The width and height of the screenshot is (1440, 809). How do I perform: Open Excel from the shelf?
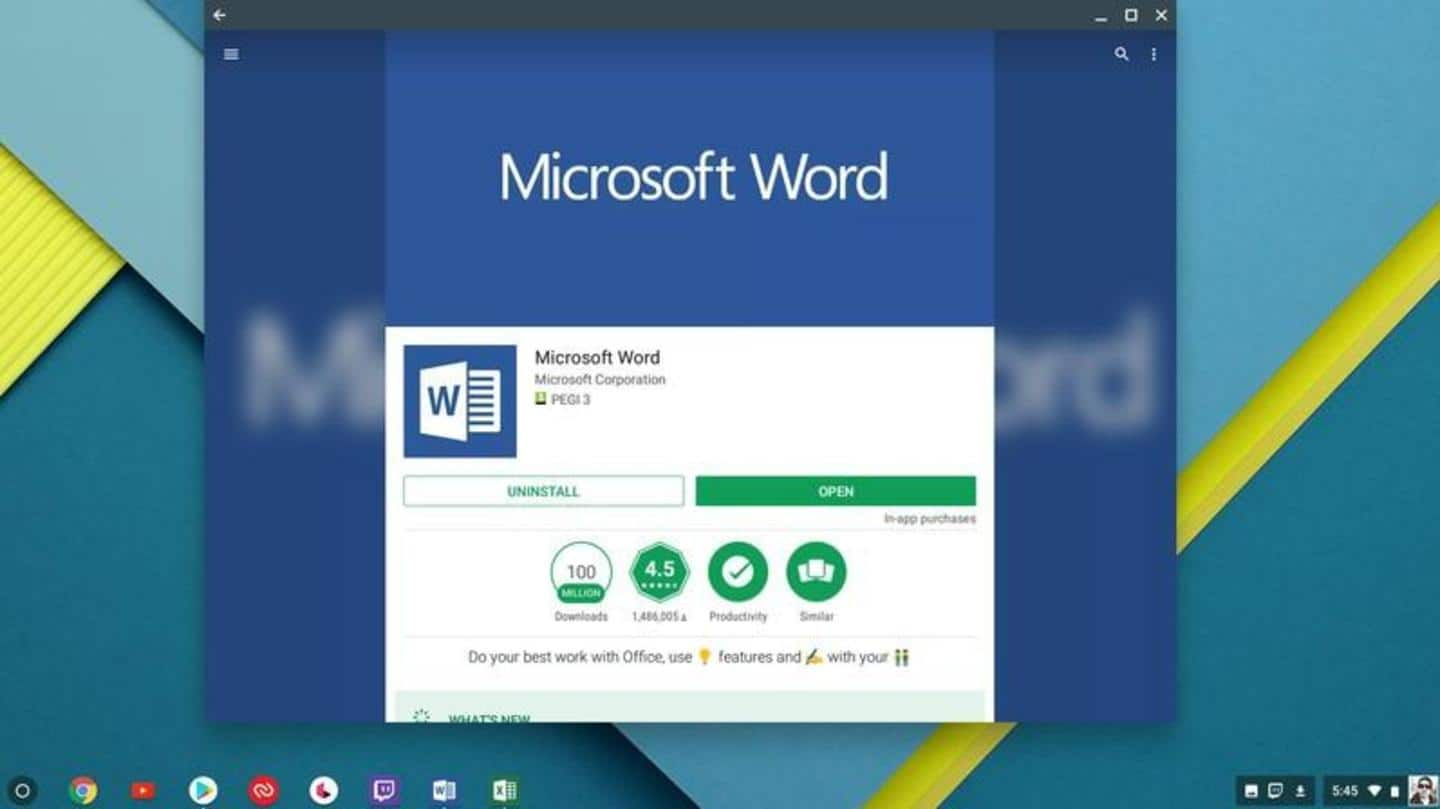[505, 791]
